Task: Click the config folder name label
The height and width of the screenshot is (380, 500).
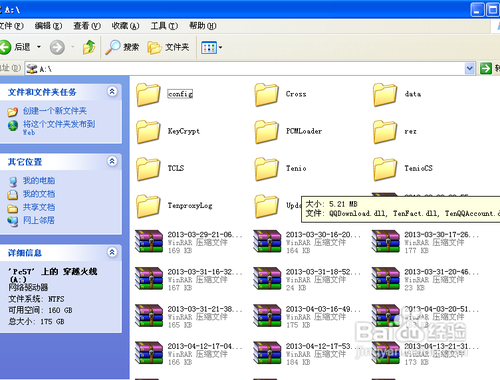Action: click(180, 94)
